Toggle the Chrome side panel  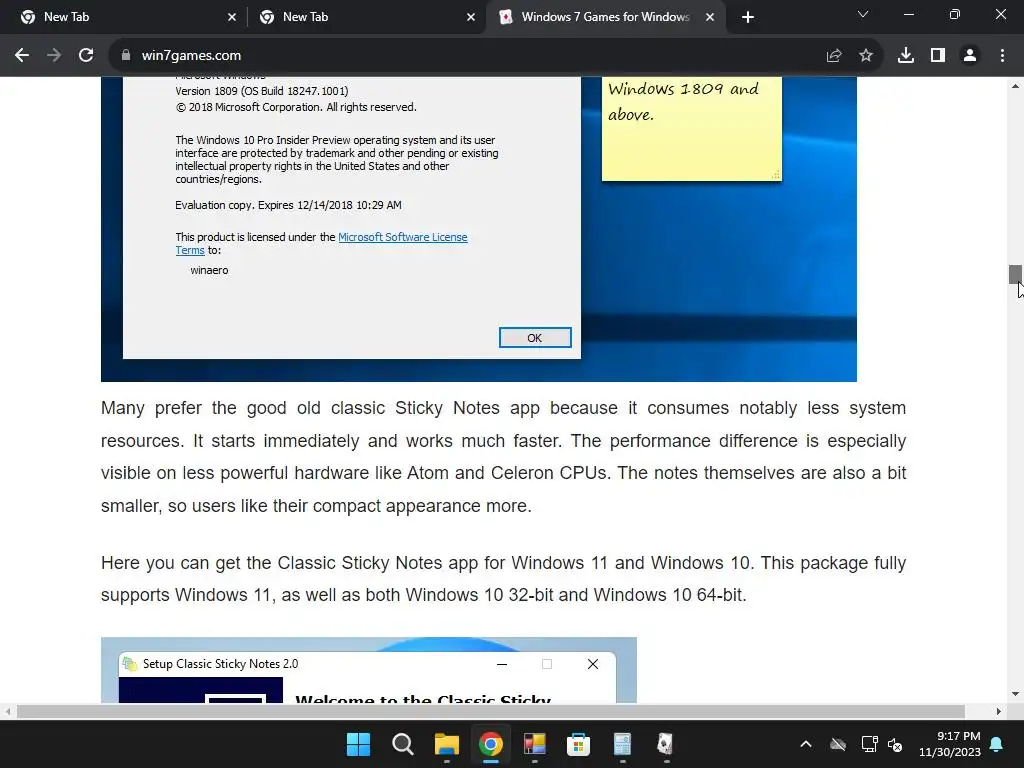click(938, 56)
